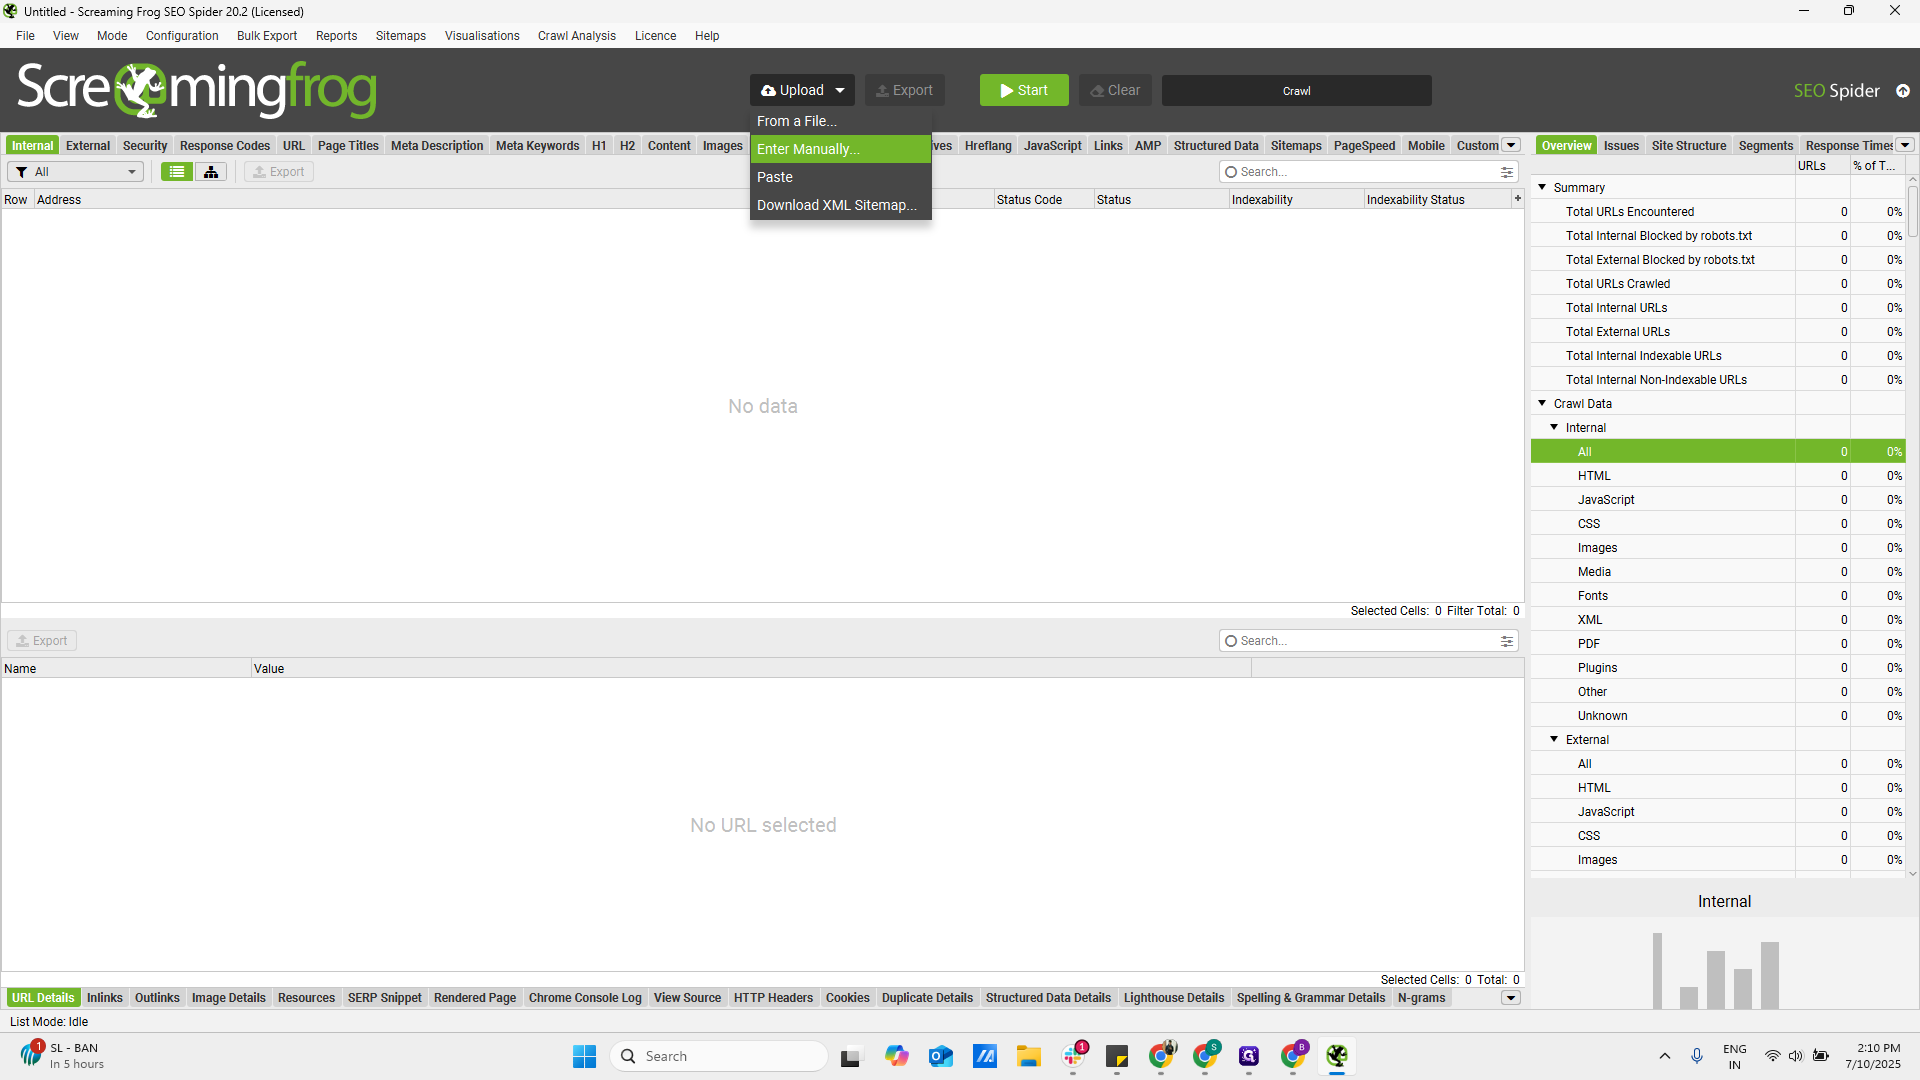Viewport: 1920px width, 1080px height.
Task: Switch to tree view icon
Action: [x=211, y=172]
